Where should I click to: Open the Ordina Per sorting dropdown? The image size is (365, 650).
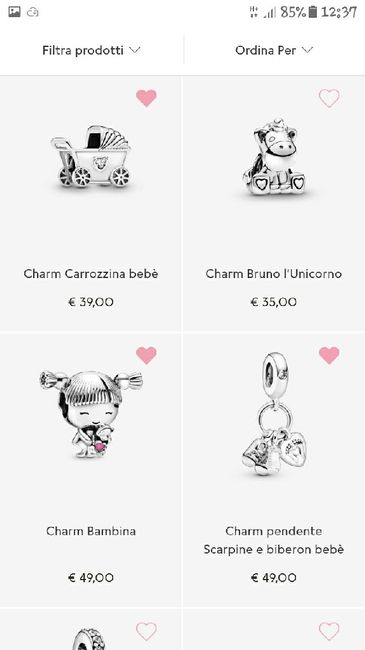point(274,50)
